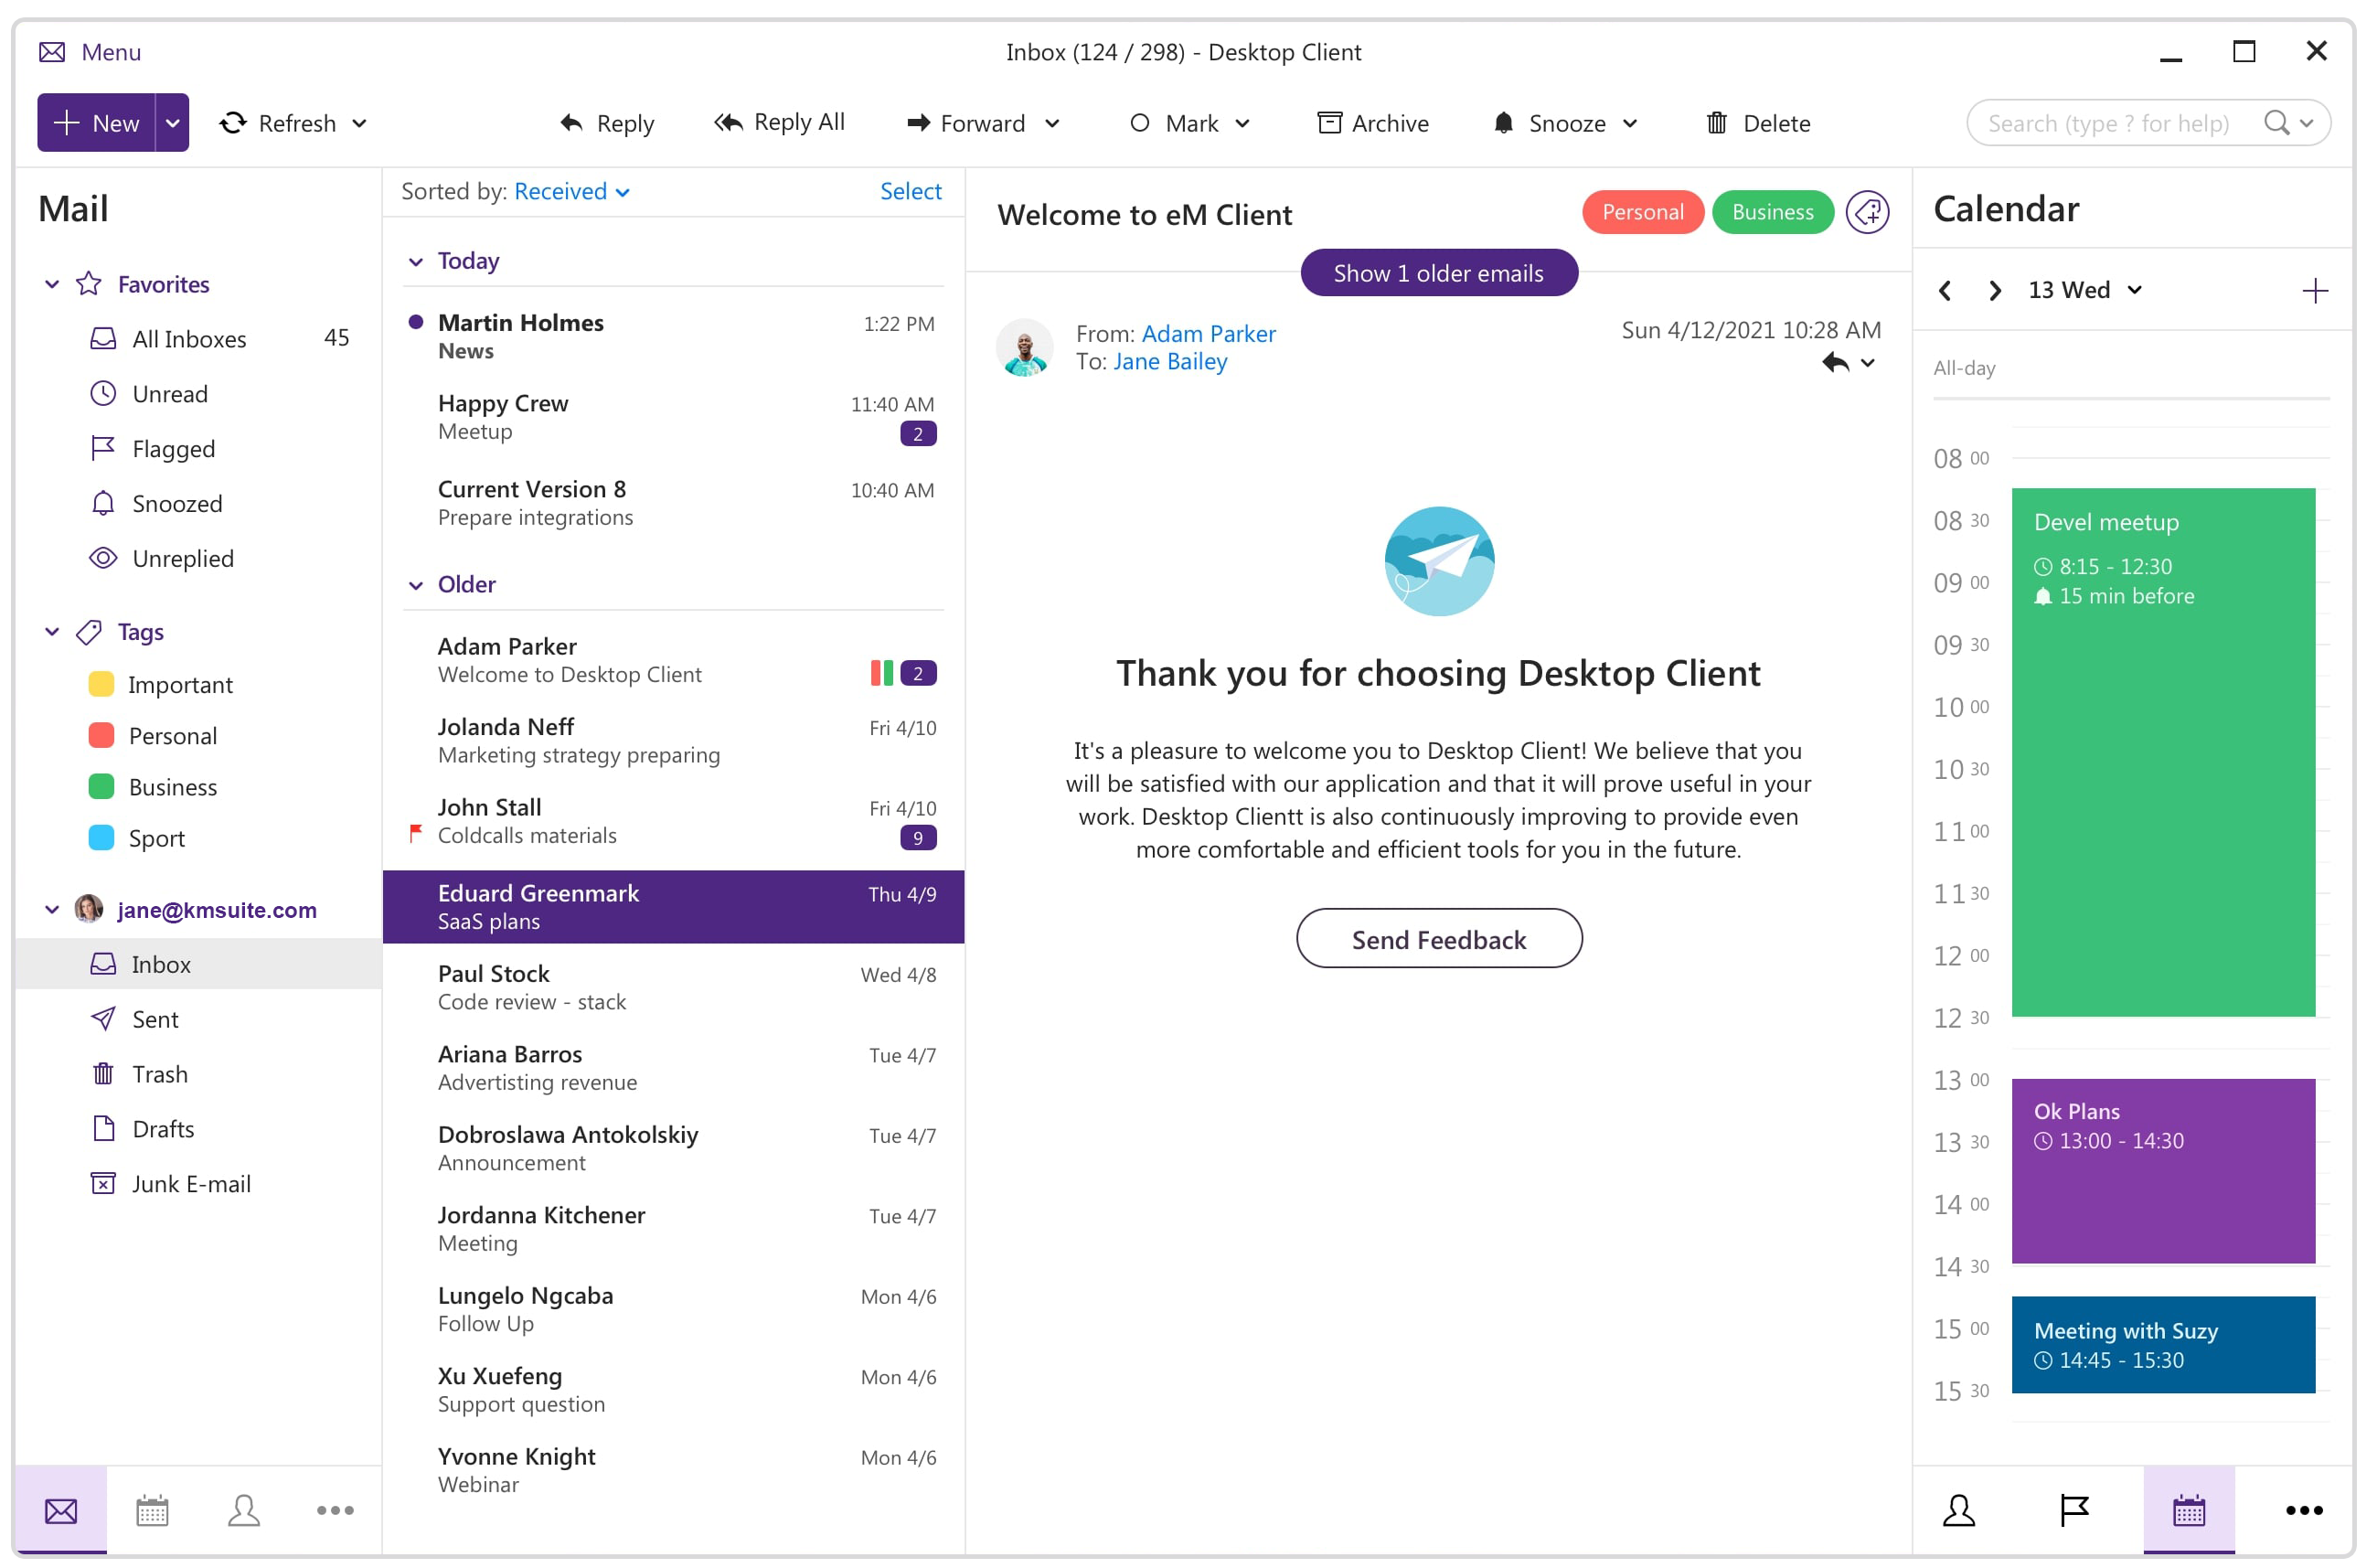
Task: Switch to Contacts view in left bottom bar
Action: pyautogui.click(x=244, y=1510)
